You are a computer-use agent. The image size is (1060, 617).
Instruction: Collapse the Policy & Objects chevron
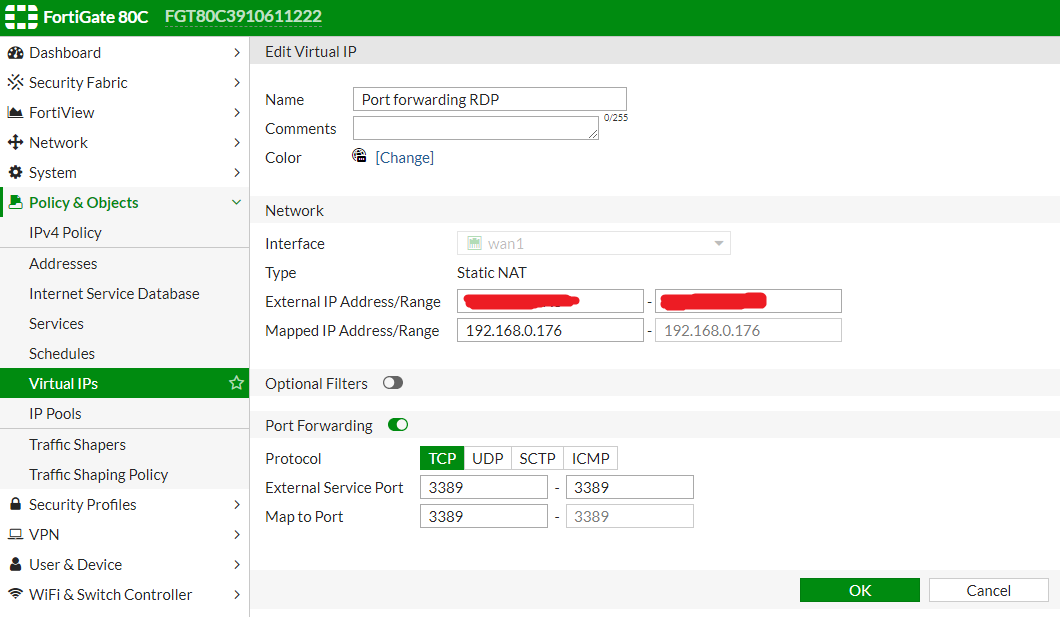pyautogui.click(x=237, y=202)
